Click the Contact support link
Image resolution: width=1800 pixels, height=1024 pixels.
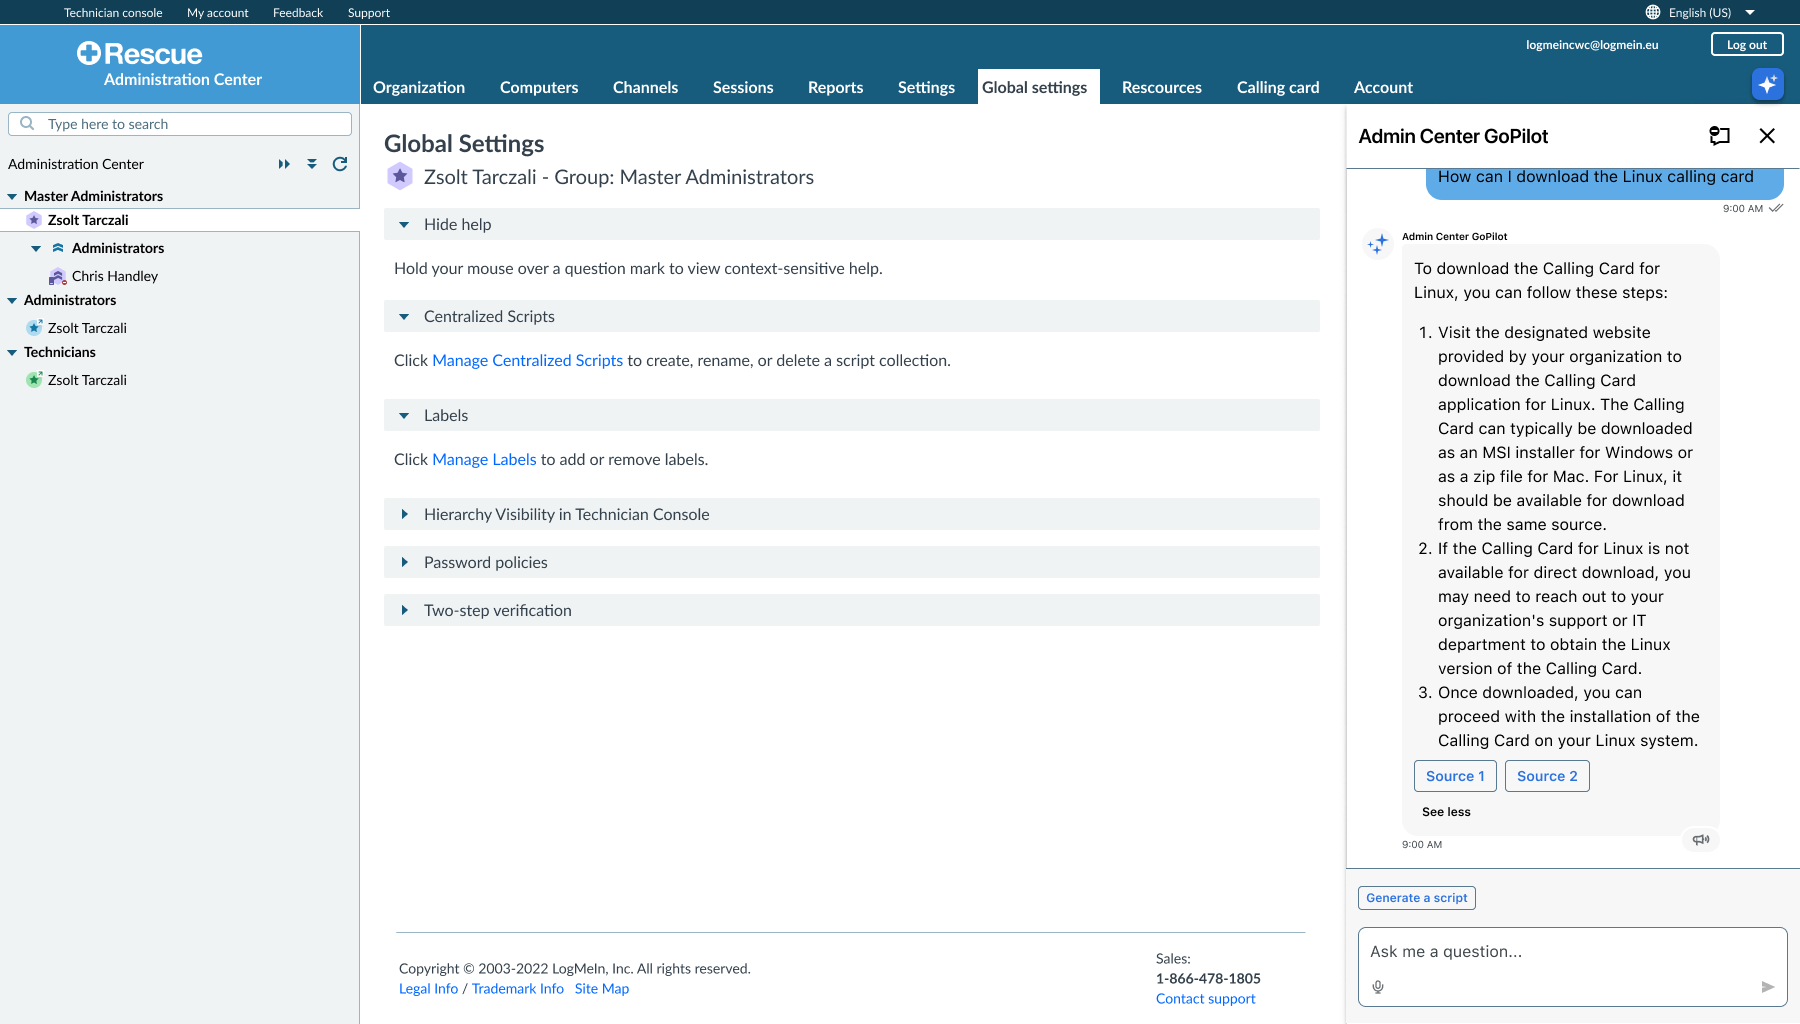[1205, 998]
